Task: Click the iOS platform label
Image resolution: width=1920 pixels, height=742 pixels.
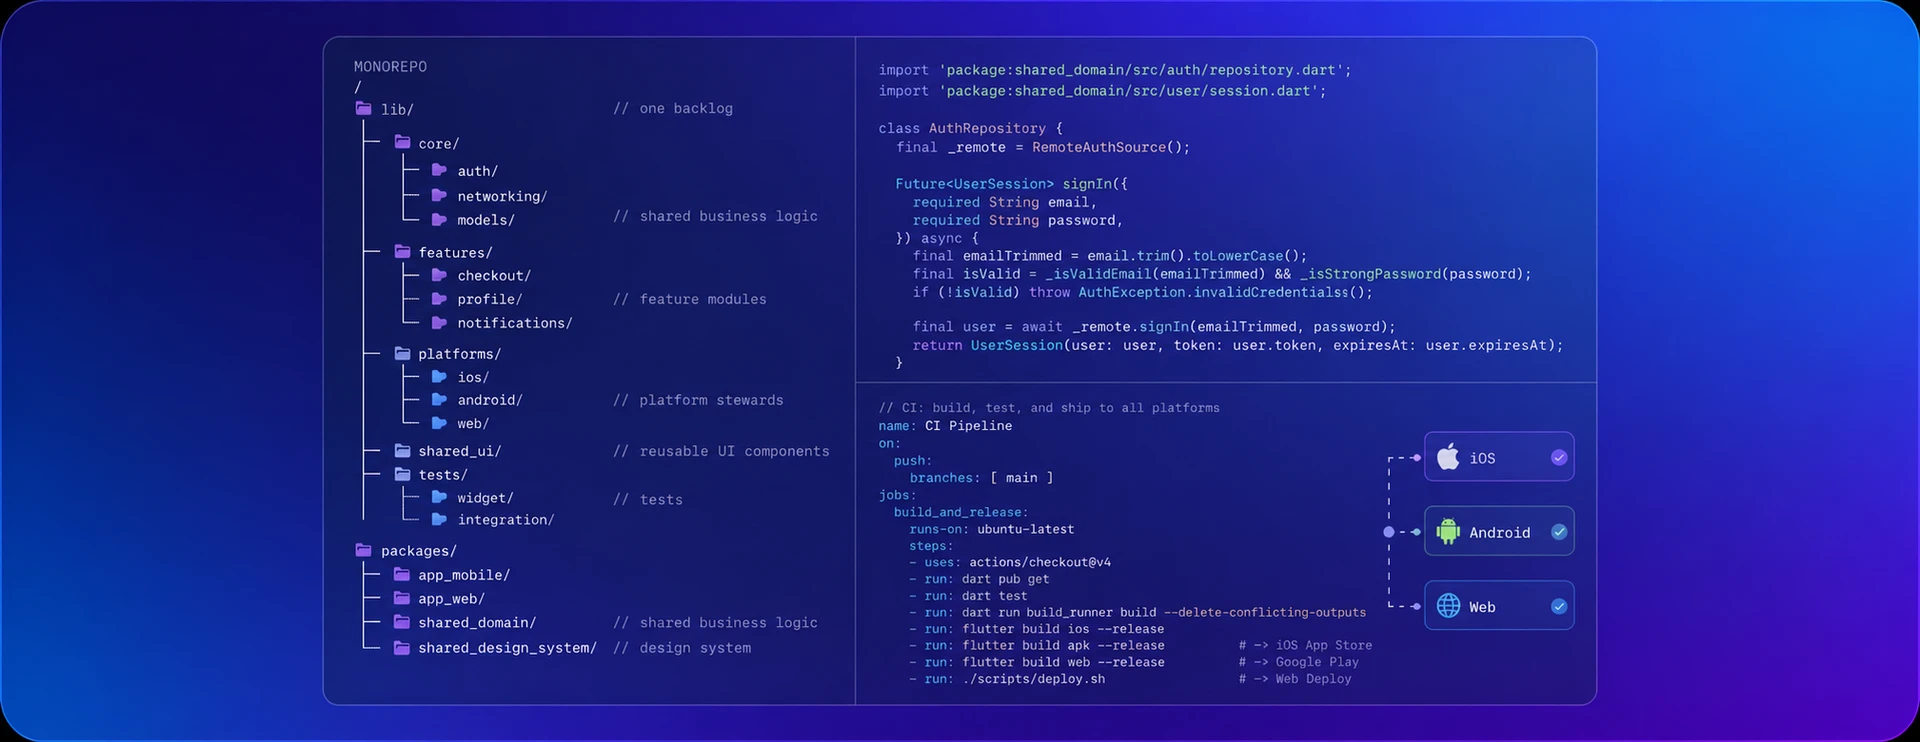Action: (1482, 458)
